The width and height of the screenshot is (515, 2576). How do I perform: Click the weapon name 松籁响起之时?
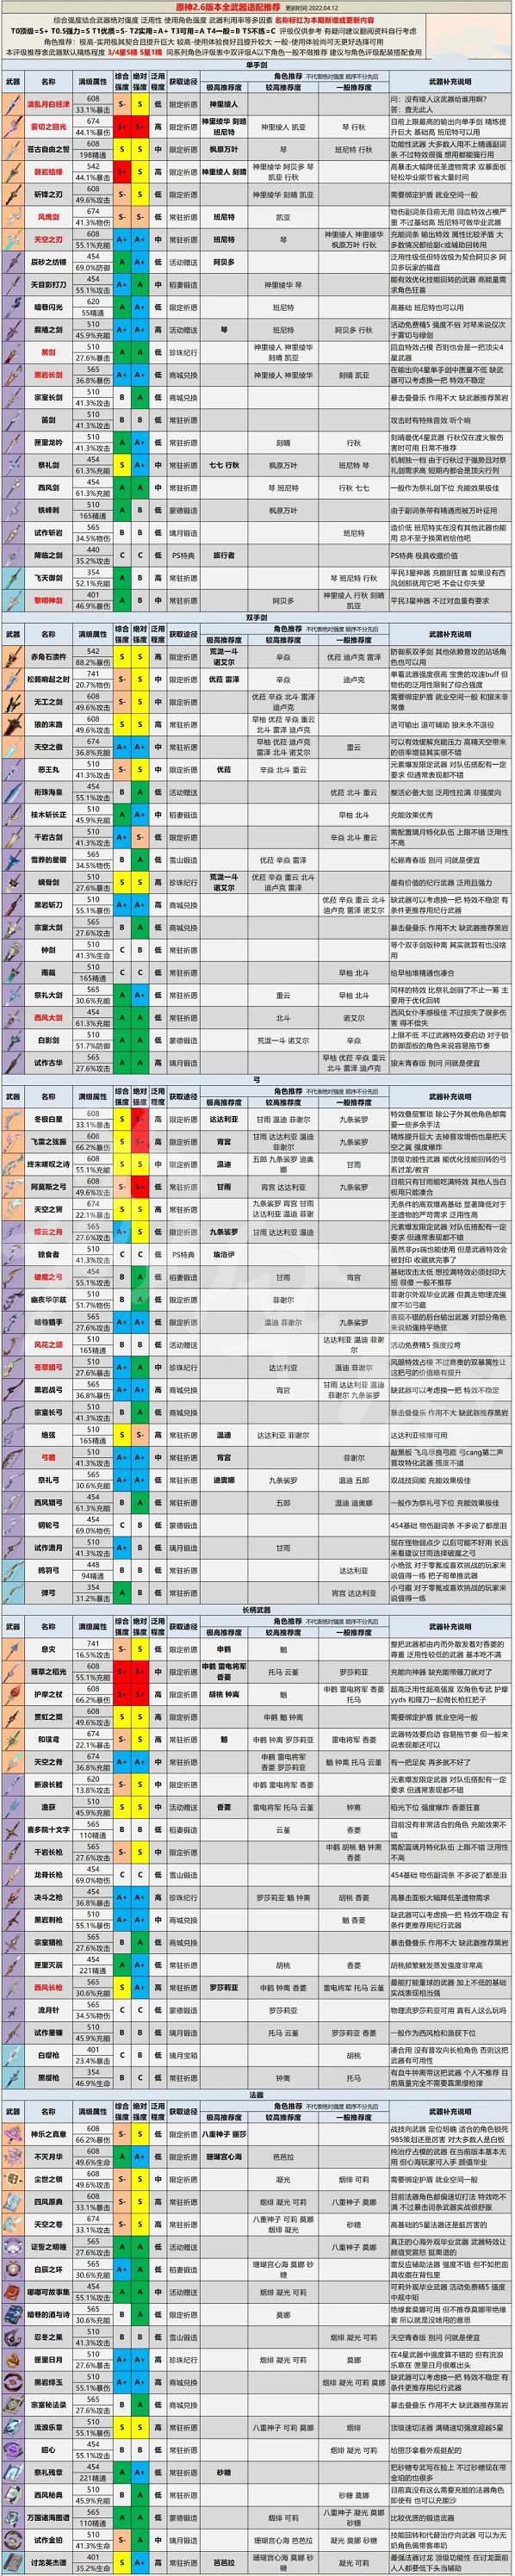tap(49, 679)
